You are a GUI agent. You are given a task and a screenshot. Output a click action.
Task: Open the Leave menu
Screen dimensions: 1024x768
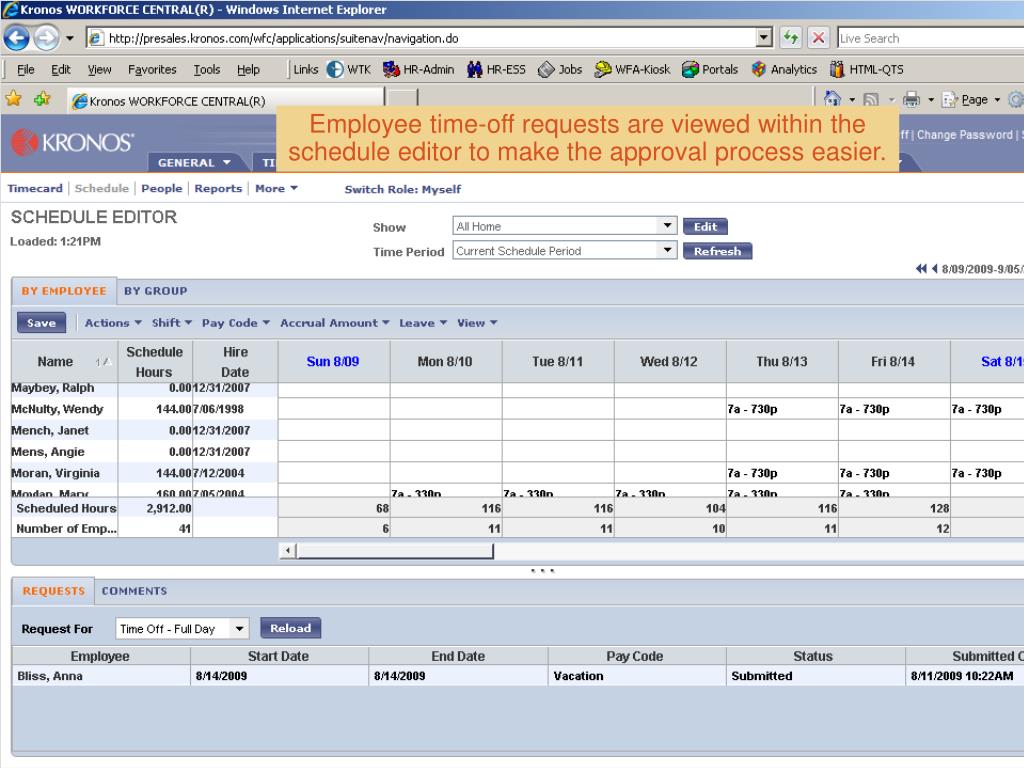(423, 323)
